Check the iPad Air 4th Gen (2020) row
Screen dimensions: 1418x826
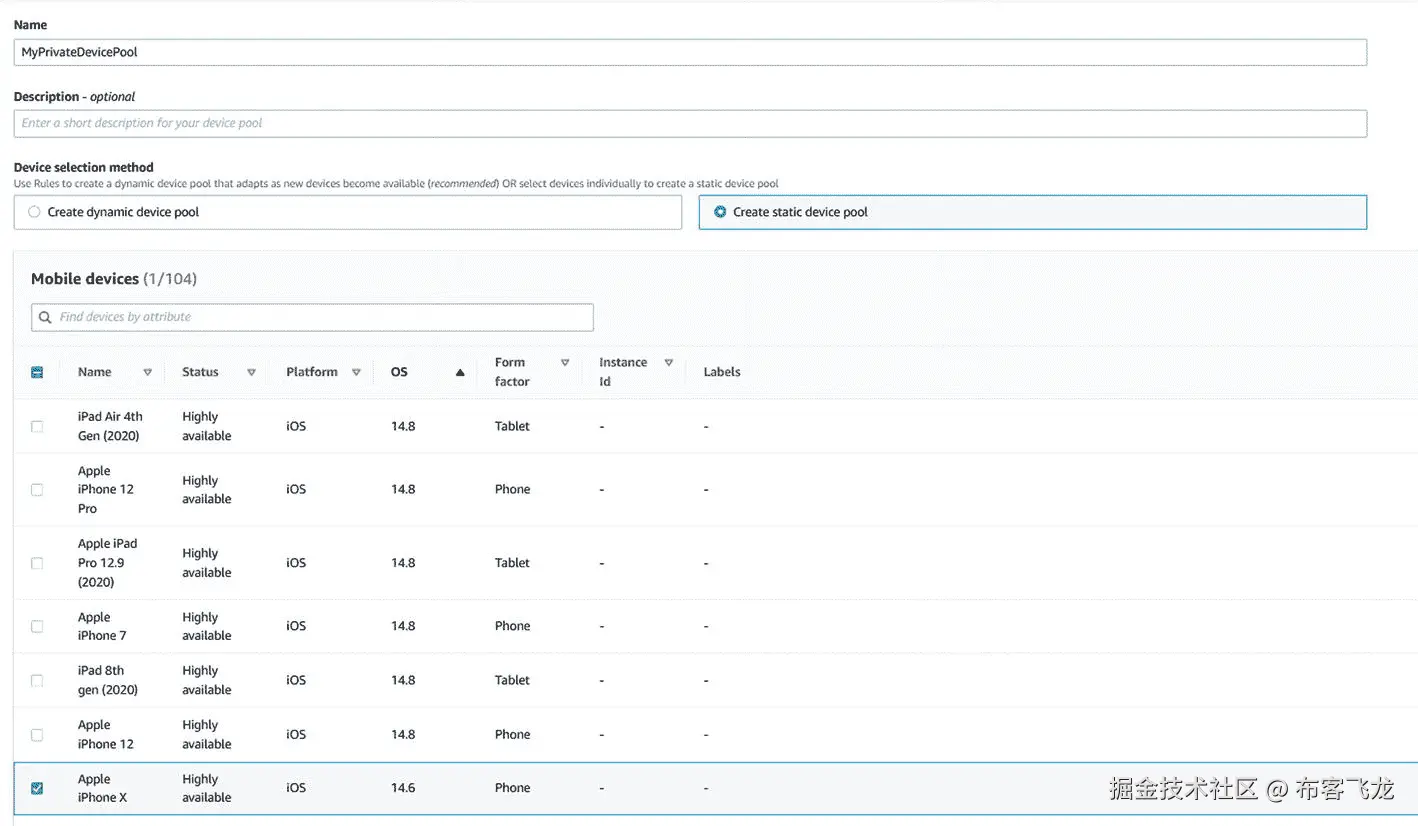[37, 426]
